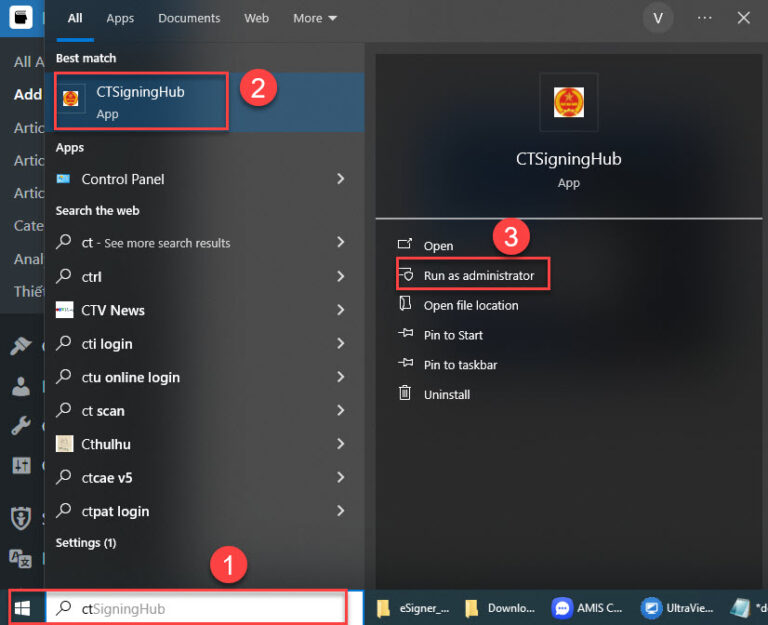The width and height of the screenshot is (768, 625).
Task: Expand the Cthulhu chevron
Action: coord(340,444)
